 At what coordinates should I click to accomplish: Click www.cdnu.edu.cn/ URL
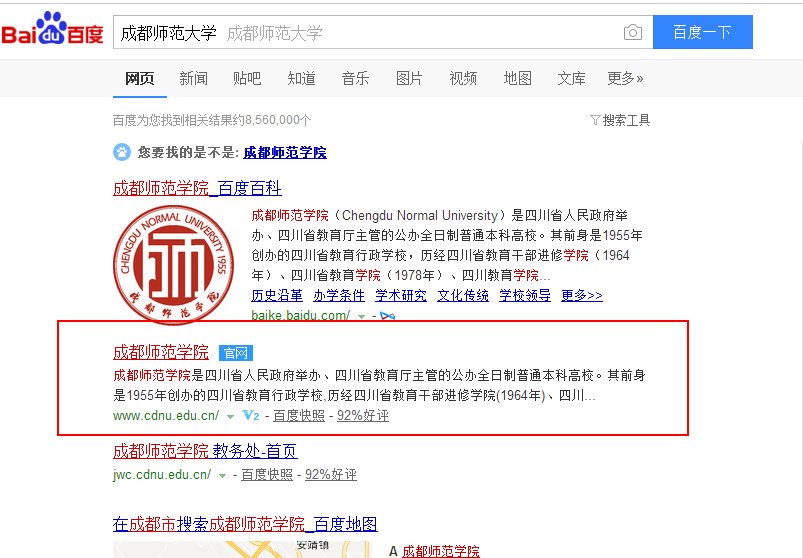click(166, 415)
